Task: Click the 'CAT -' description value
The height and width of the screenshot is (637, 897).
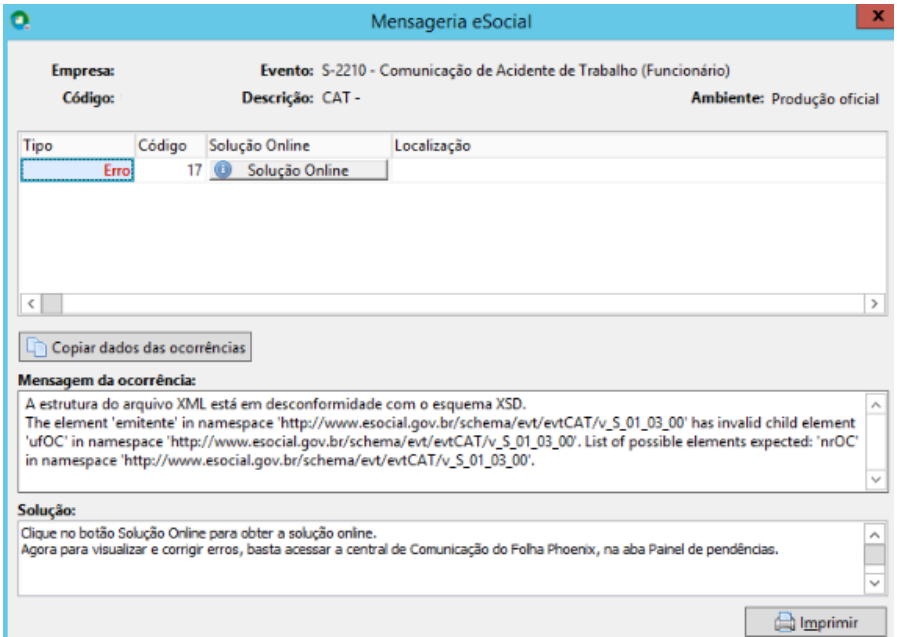Action: (x=341, y=98)
